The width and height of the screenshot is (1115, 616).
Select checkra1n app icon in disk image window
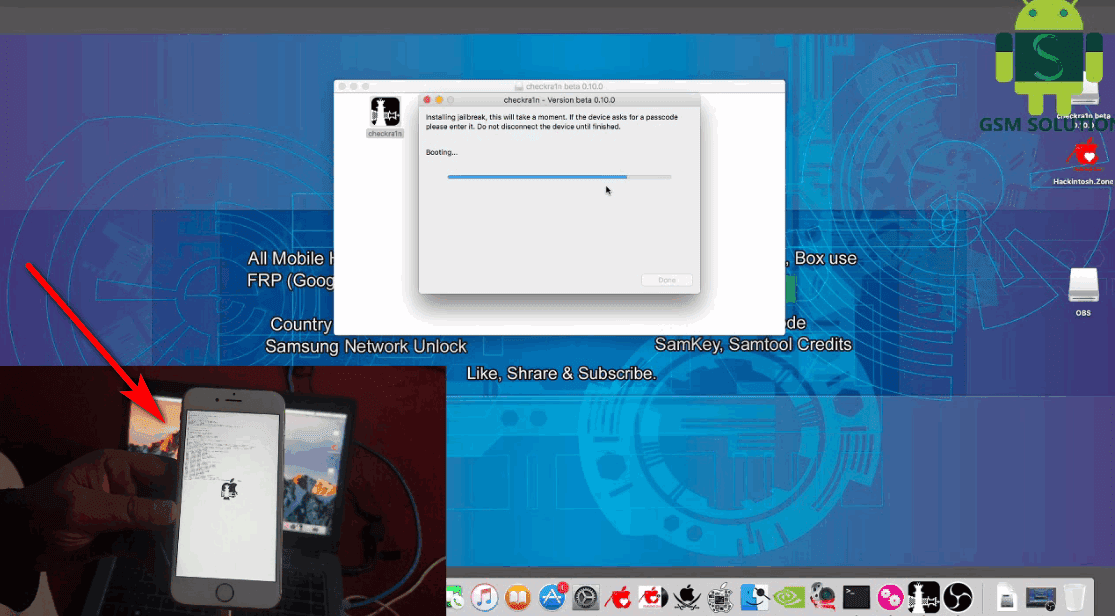click(x=385, y=112)
